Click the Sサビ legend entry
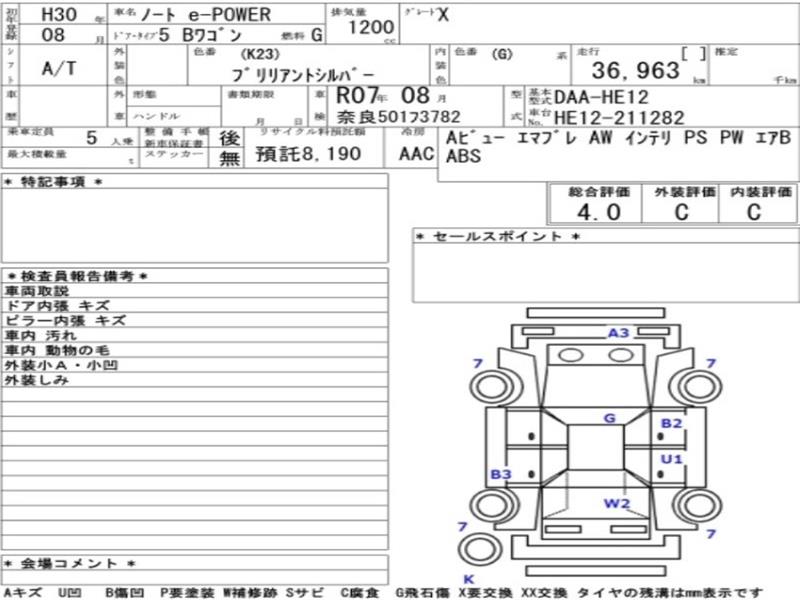The width and height of the screenshot is (800, 600). (305, 593)
